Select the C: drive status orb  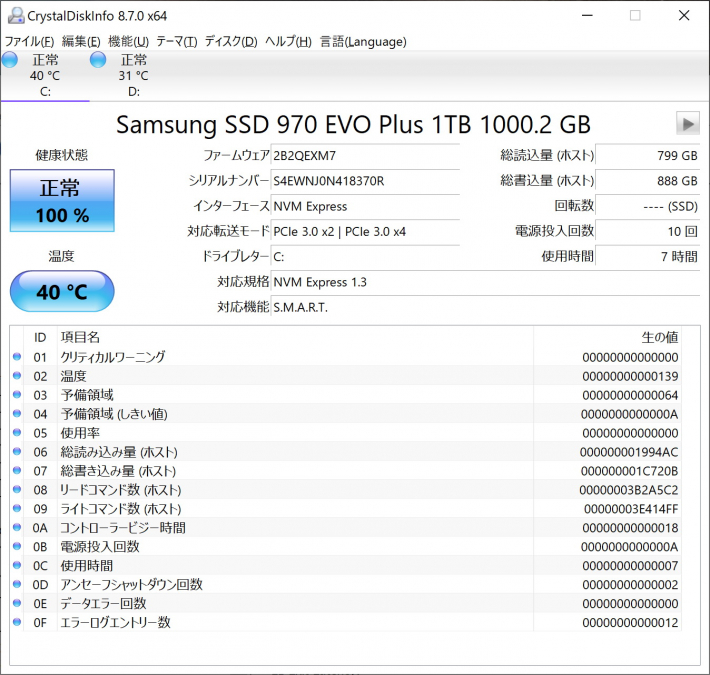click(x=10, y=60)
